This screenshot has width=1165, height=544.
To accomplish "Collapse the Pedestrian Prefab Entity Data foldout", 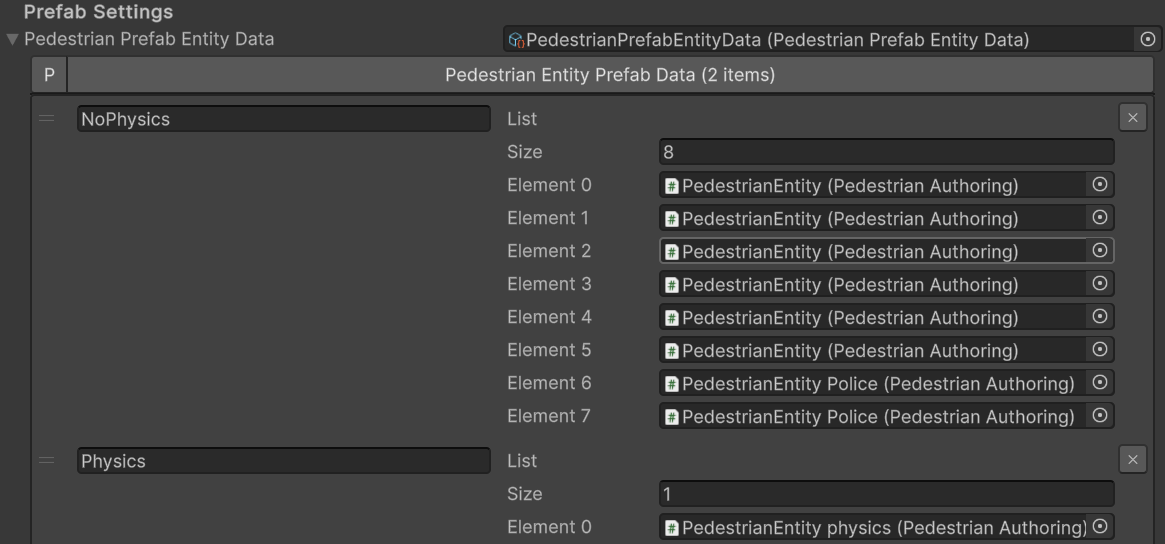I will (x=12, y=39).
